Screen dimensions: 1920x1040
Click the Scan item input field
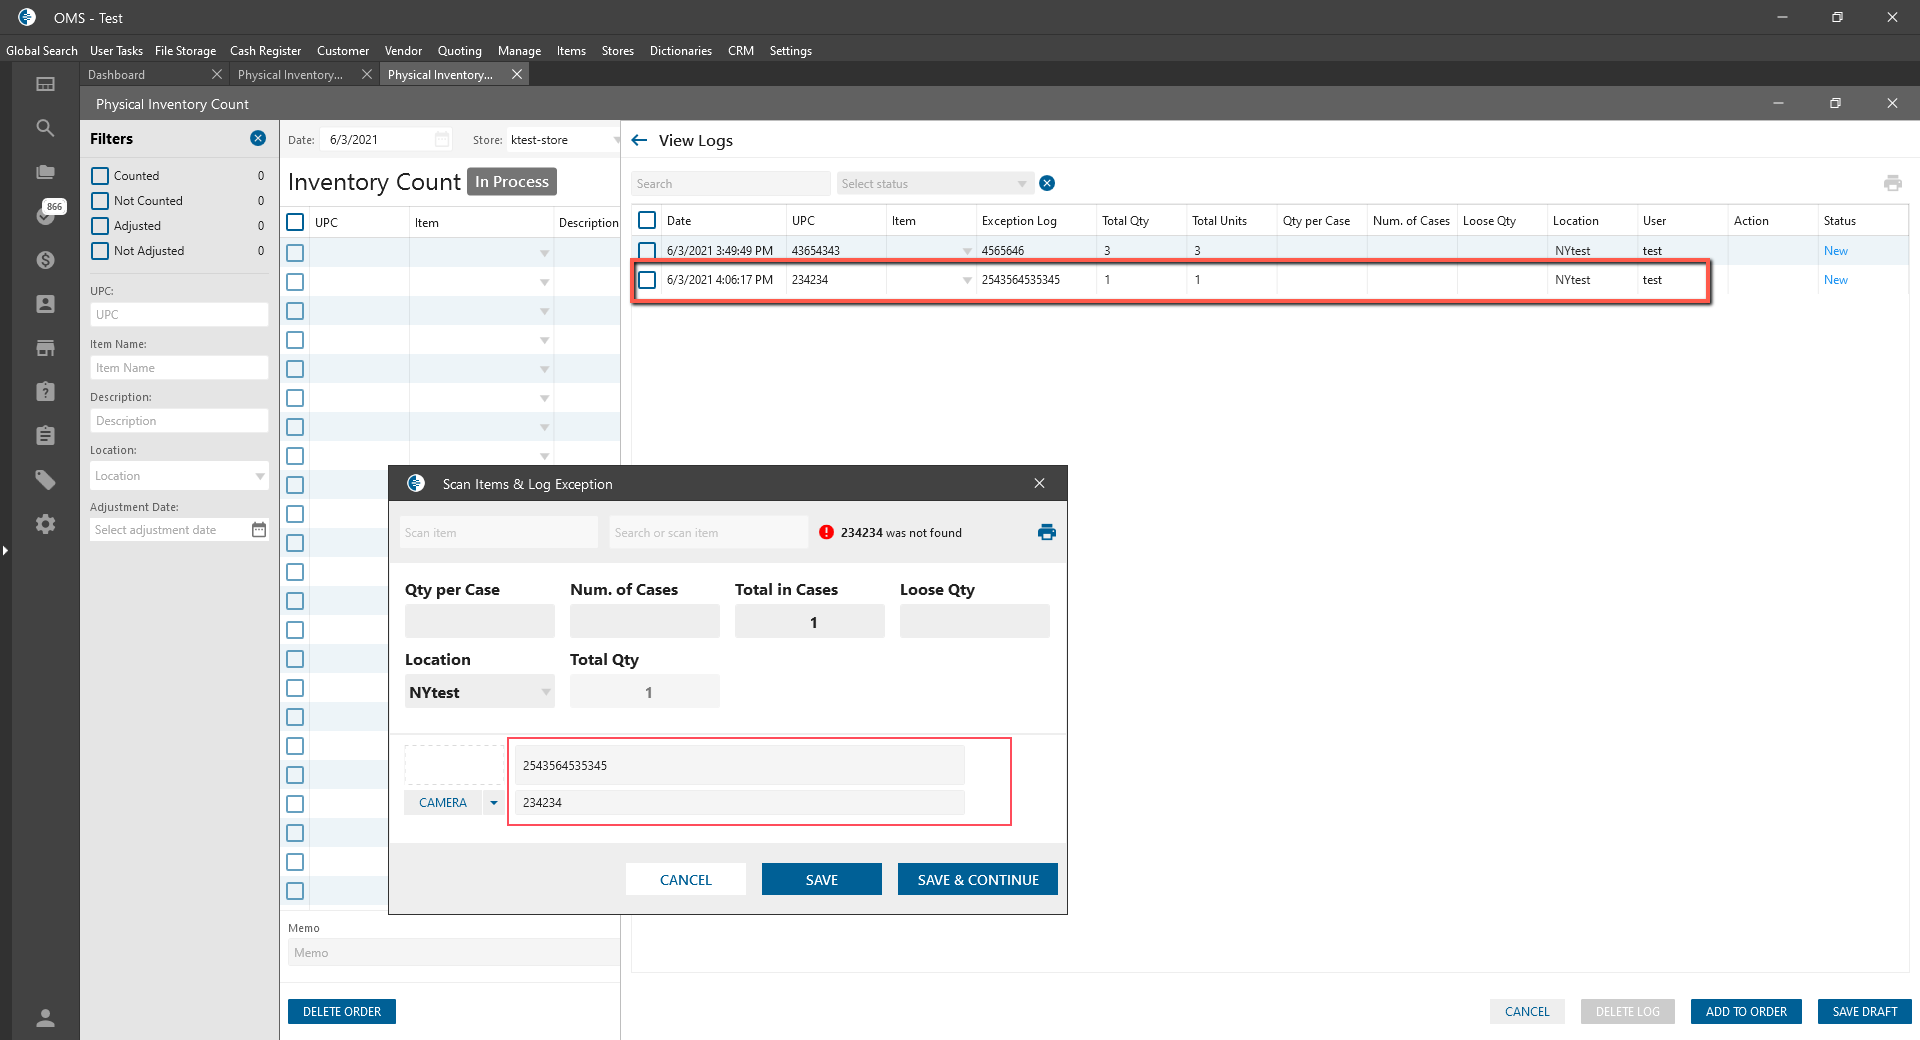[x=498, y=533]
